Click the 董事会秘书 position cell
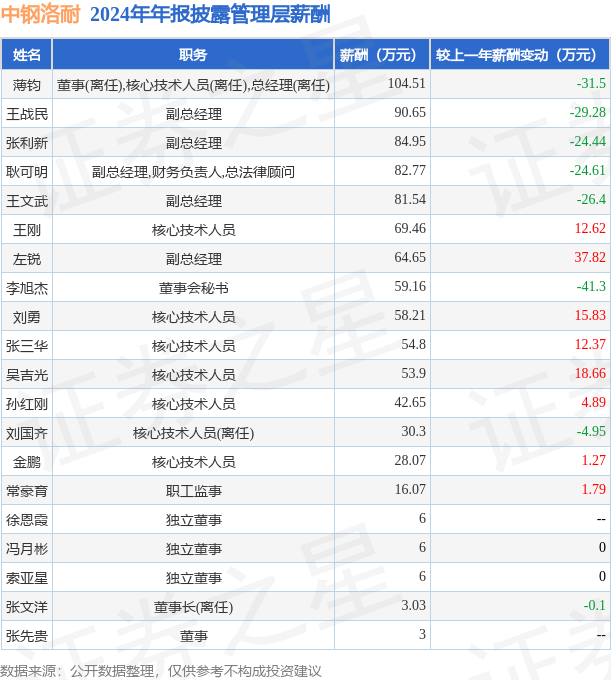Image resolution: width=611 pixels, height=680 pixels. [x=193, y=288]
